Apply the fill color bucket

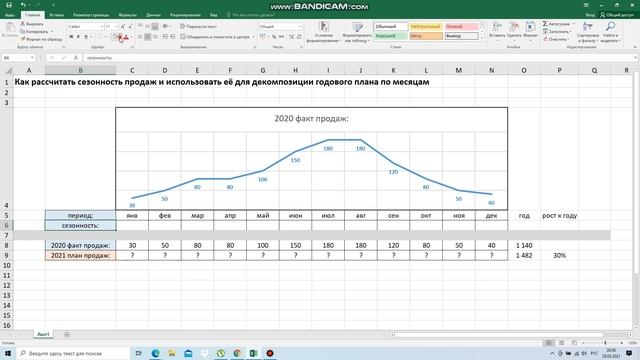point(117,37)
